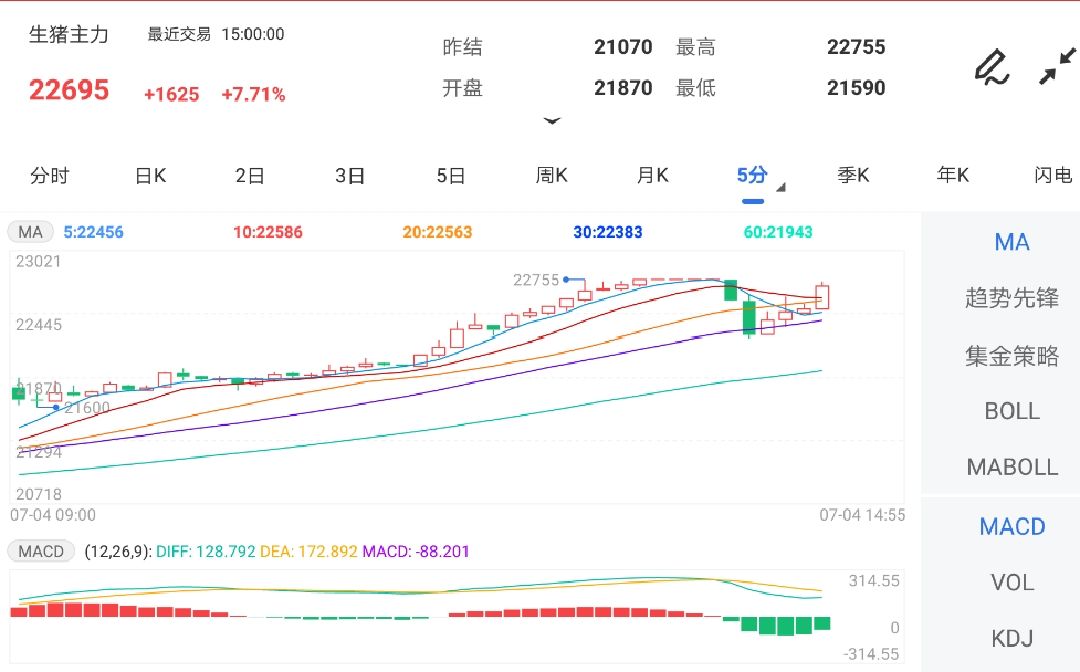Open the drawing pen tool icon

992,67
